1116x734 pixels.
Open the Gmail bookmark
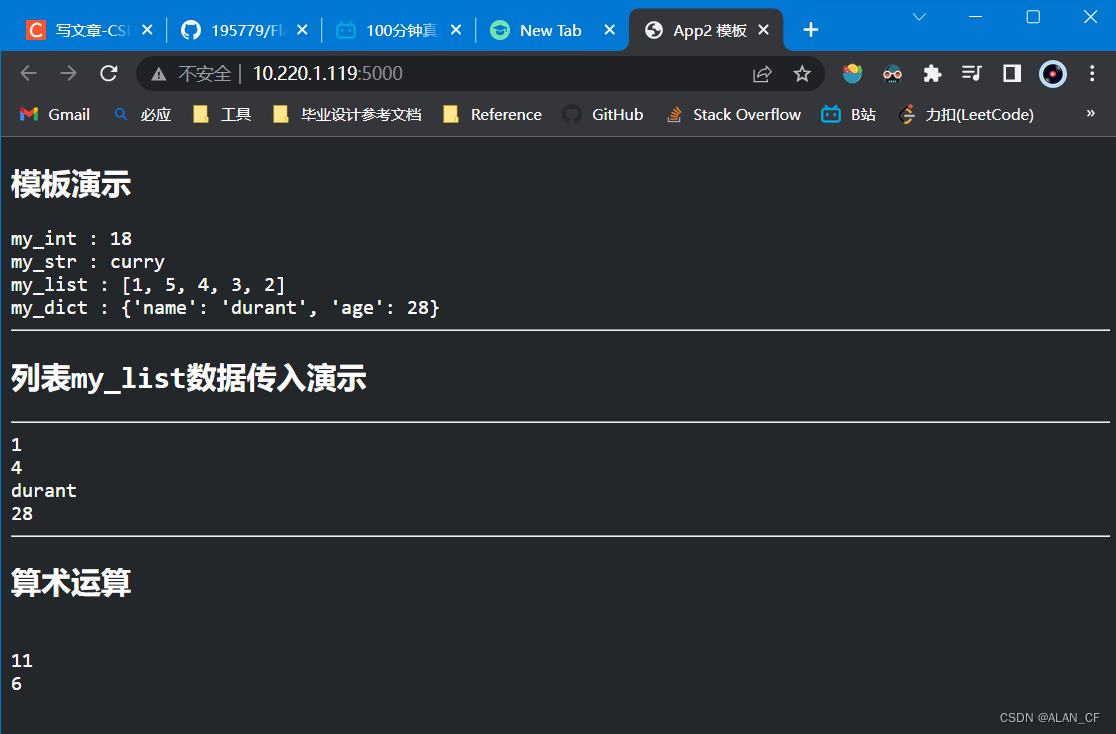point(54,114)
